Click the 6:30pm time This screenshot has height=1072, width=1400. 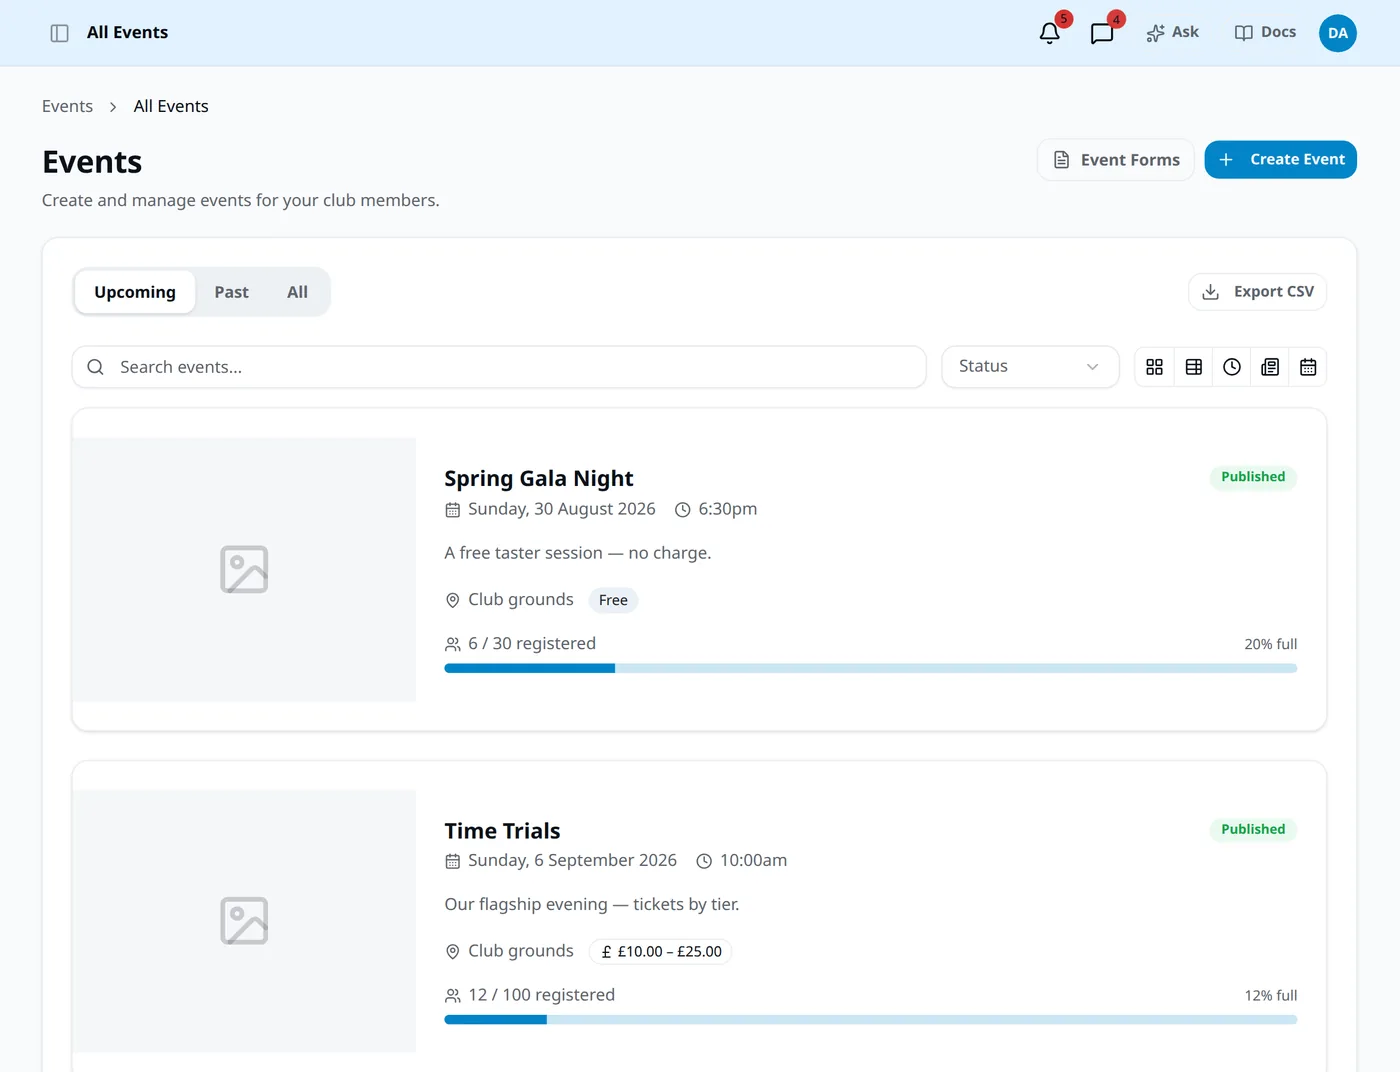(727, 509)
